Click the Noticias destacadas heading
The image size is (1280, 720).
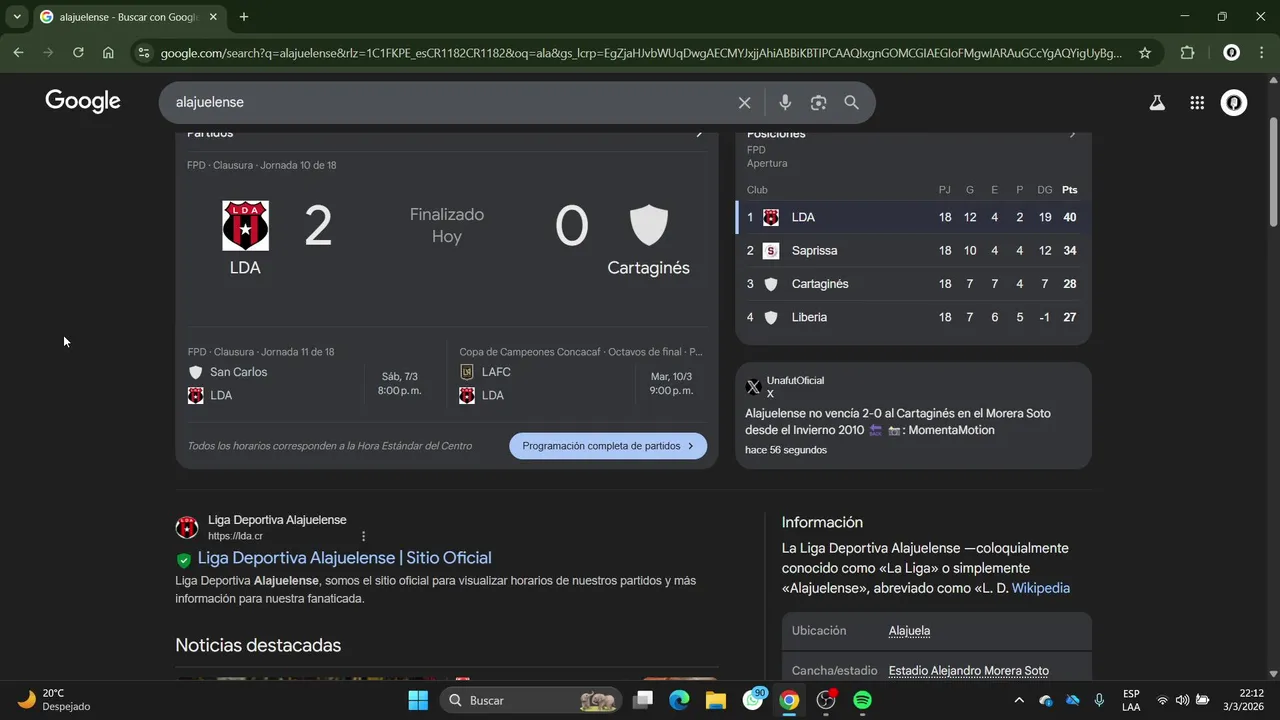258,645
